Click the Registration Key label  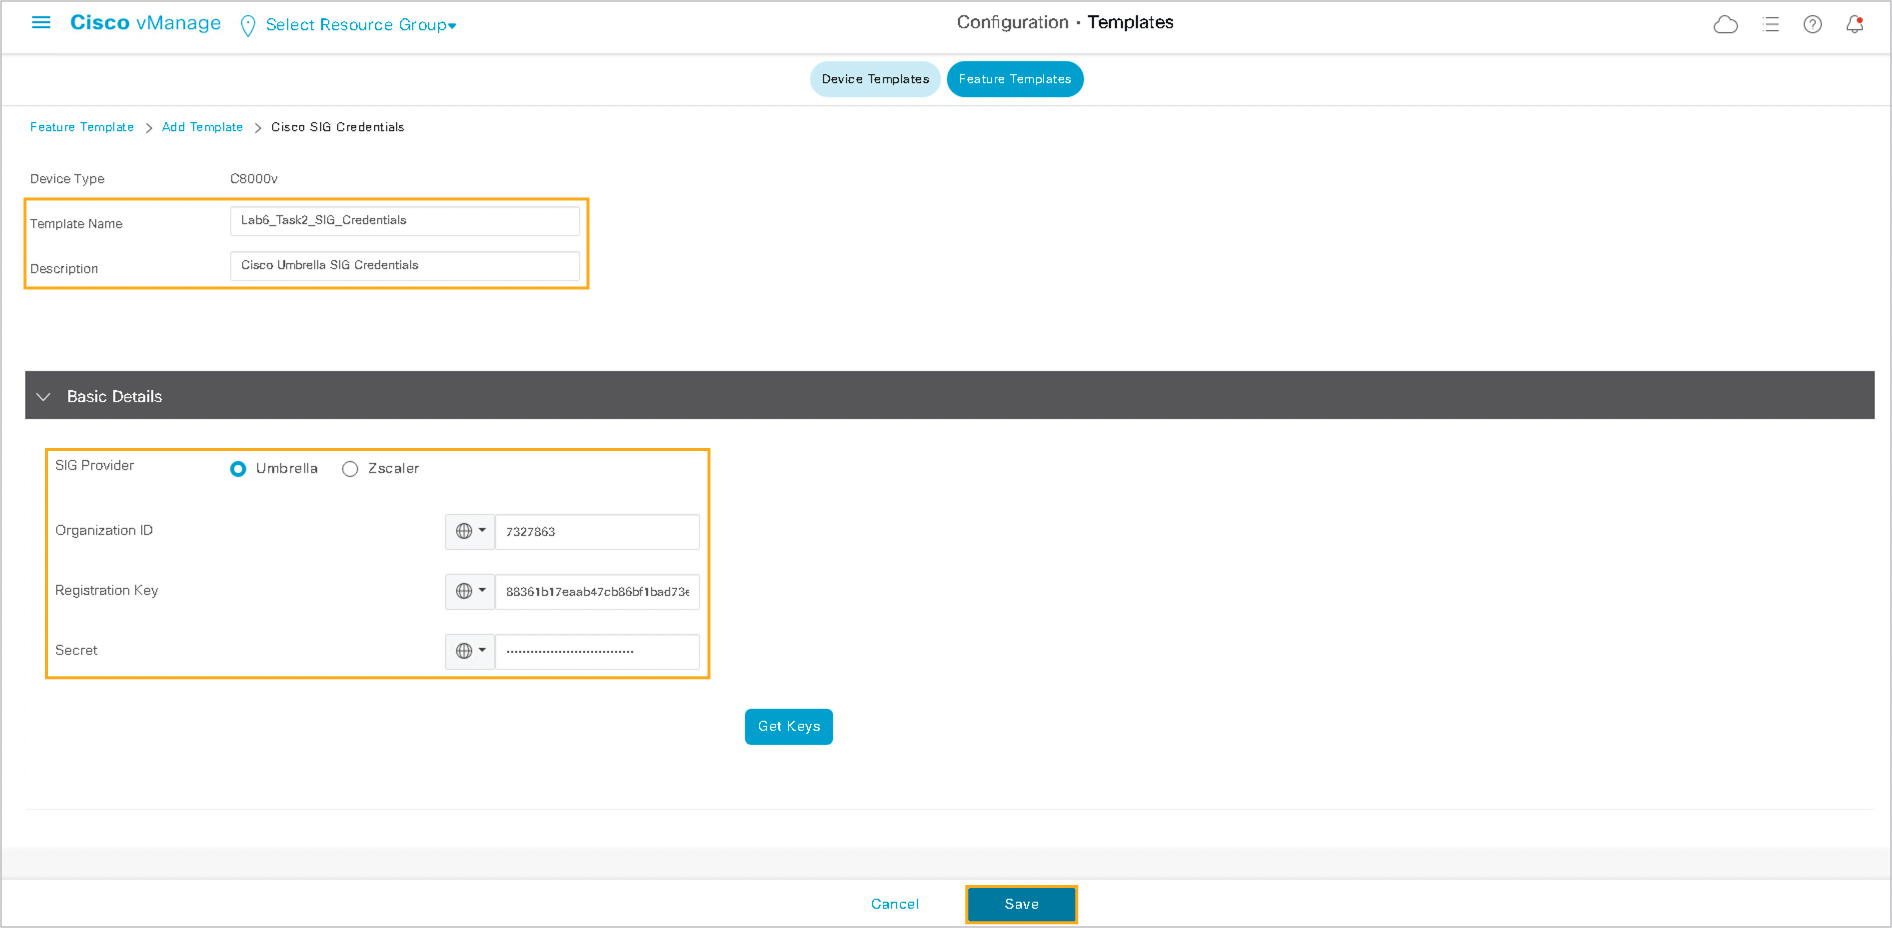point(107,590)
